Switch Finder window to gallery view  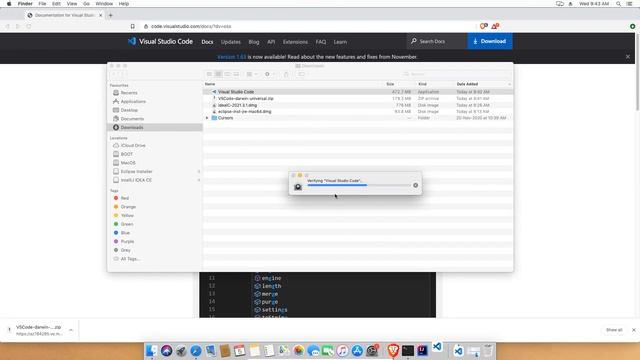(236, 74)
